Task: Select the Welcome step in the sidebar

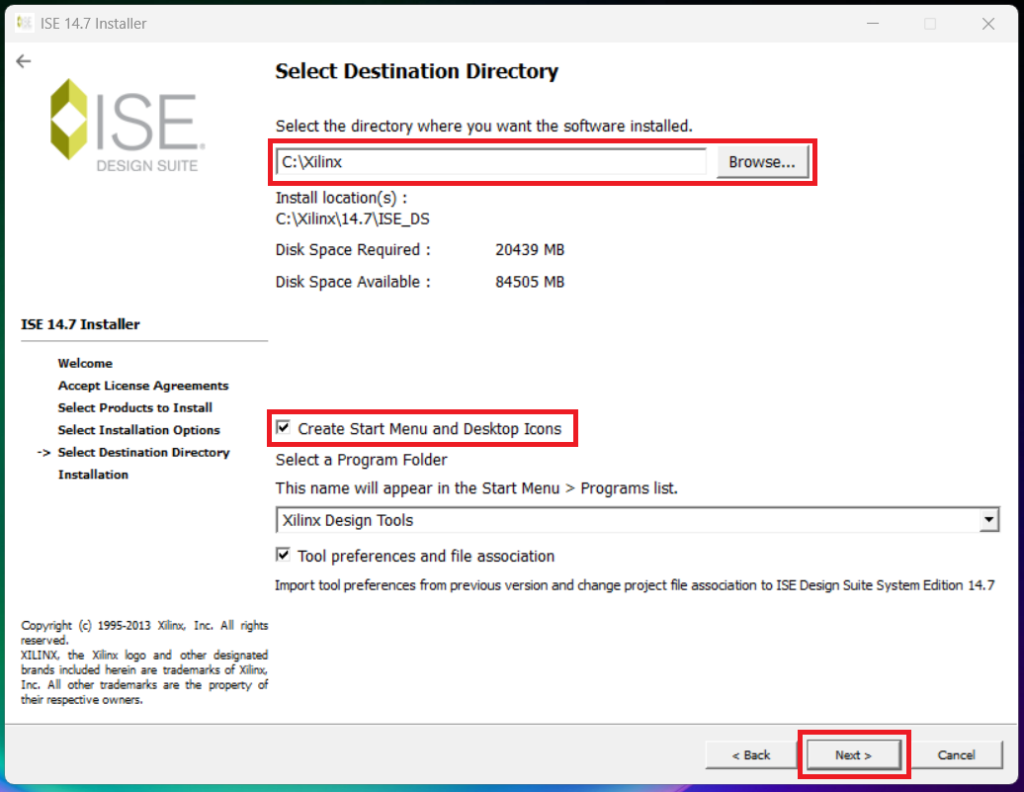Action: 85,363
